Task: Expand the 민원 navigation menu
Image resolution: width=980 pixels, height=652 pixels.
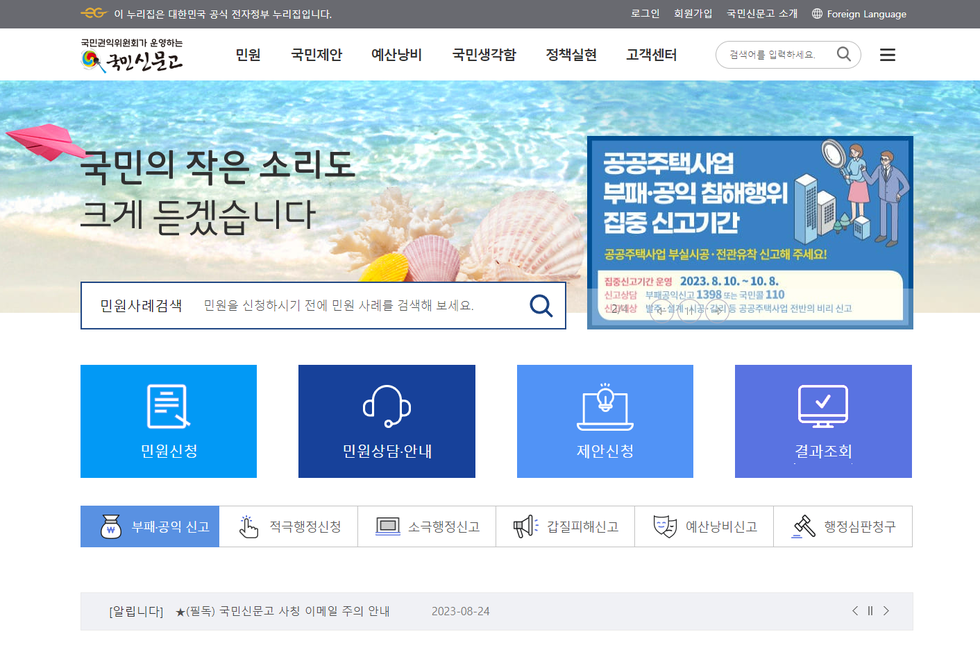Action: (x=248, y=55)
